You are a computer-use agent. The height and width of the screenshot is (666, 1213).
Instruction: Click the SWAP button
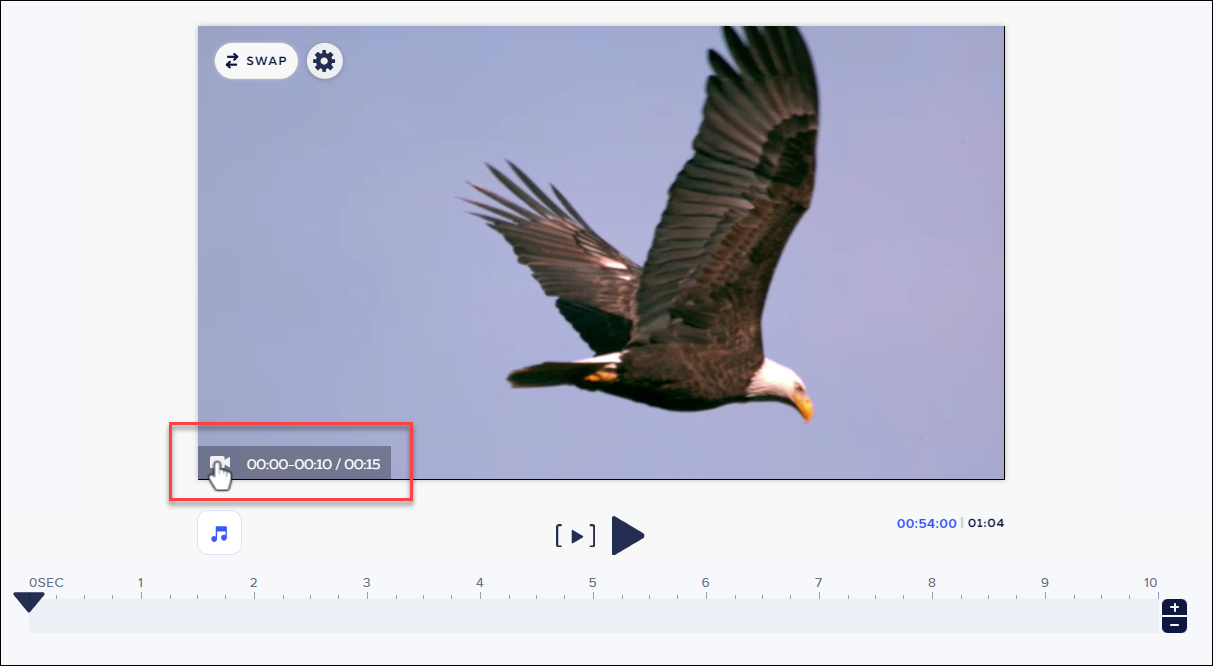click(256, 61)
